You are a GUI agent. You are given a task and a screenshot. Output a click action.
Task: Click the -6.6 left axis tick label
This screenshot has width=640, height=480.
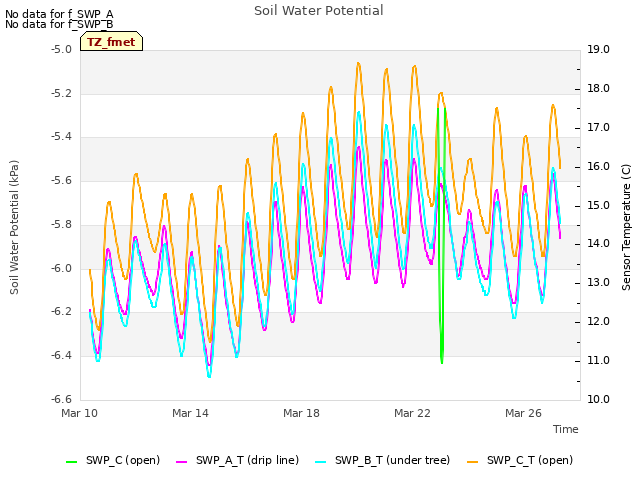[61, 399]
